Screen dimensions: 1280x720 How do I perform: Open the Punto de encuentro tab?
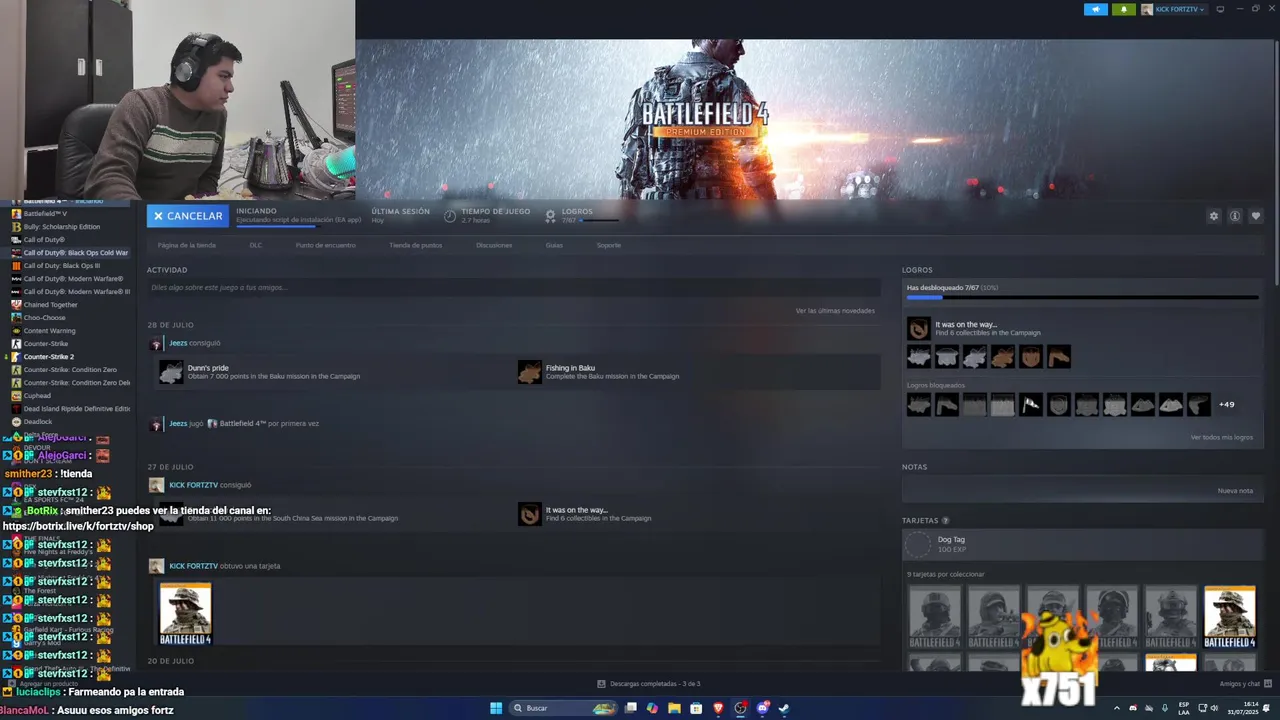tap(325, 245)
